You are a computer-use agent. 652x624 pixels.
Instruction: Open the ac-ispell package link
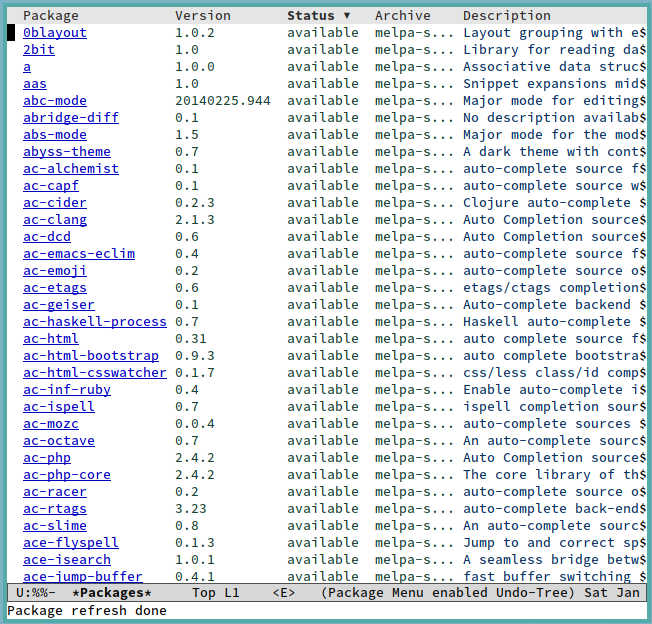coord(59,407)
